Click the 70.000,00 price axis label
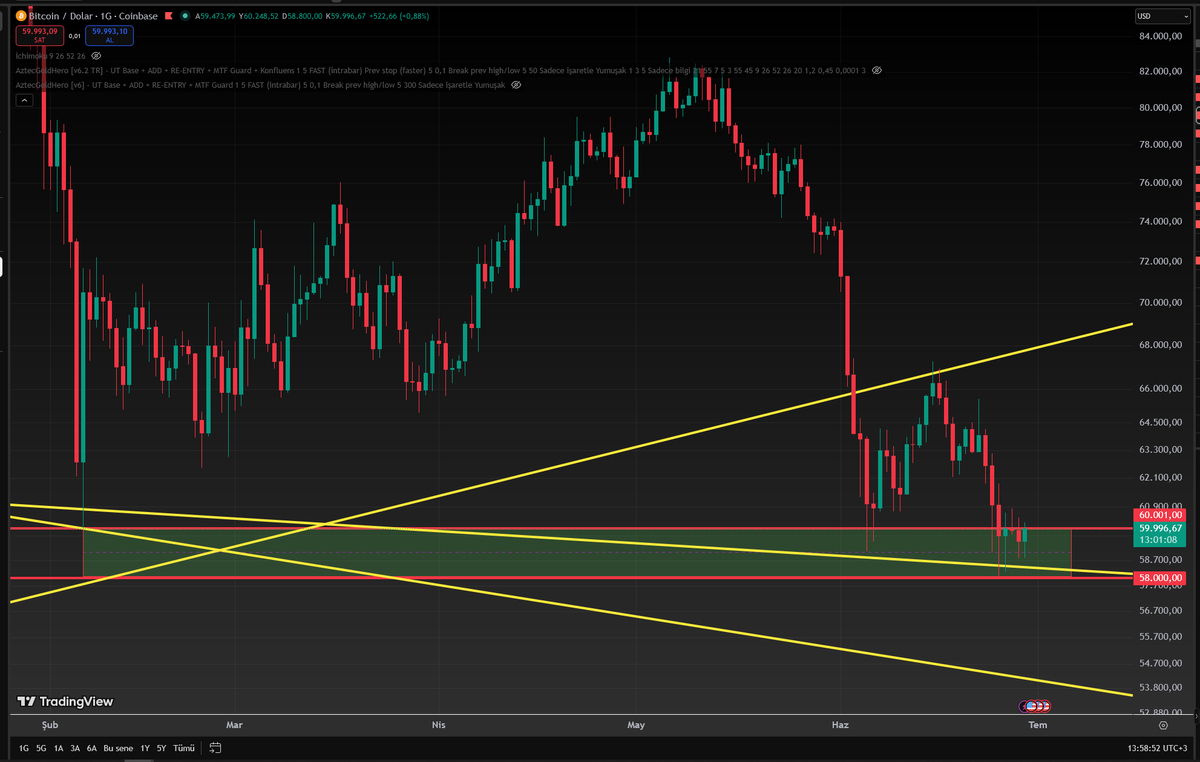Screen dimensions: 1200x762 (1159, 302)
